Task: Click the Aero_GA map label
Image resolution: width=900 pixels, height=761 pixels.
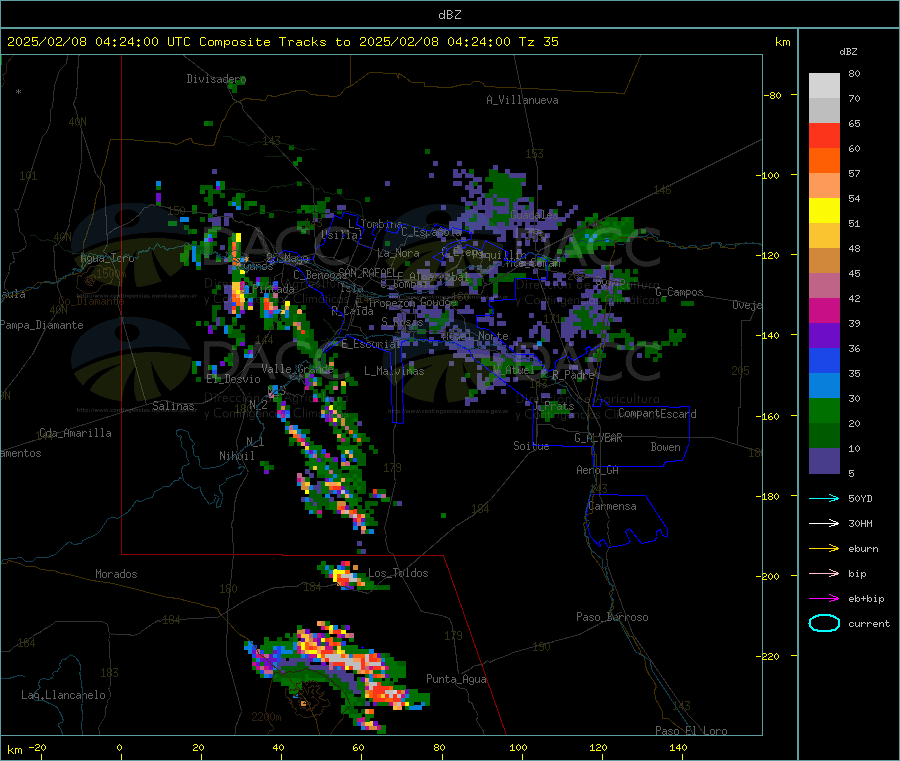Action: [x=598, y=470]
